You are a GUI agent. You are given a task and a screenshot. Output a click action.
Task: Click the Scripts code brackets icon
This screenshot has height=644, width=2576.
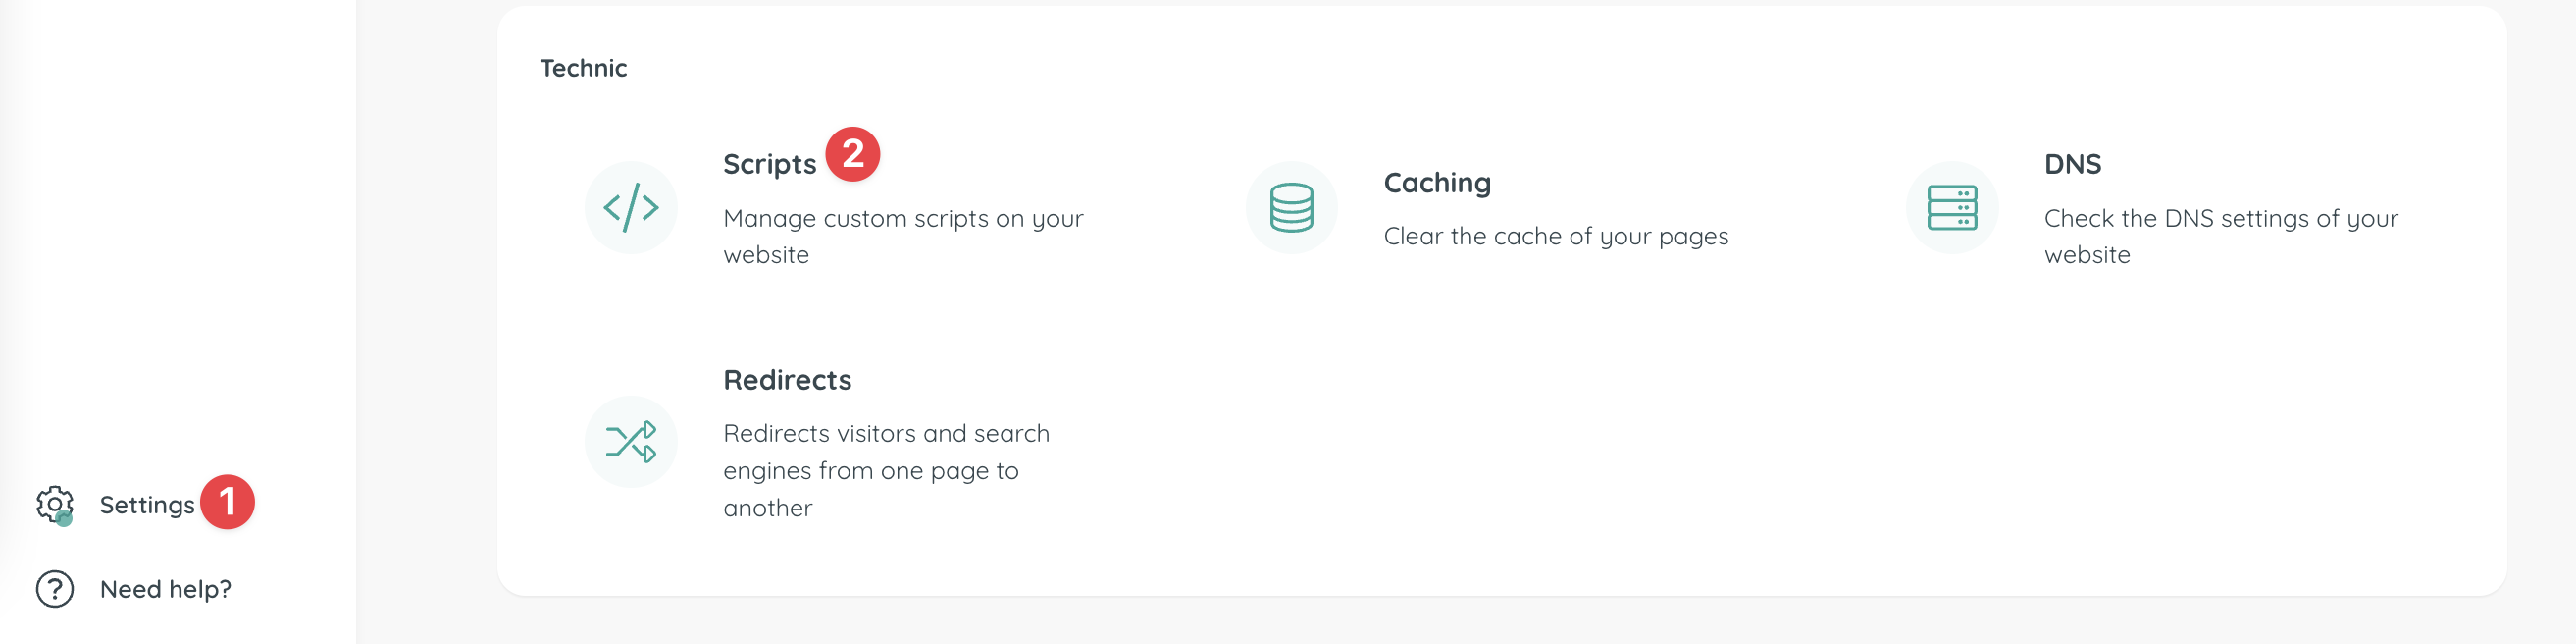tap(631, 208)
